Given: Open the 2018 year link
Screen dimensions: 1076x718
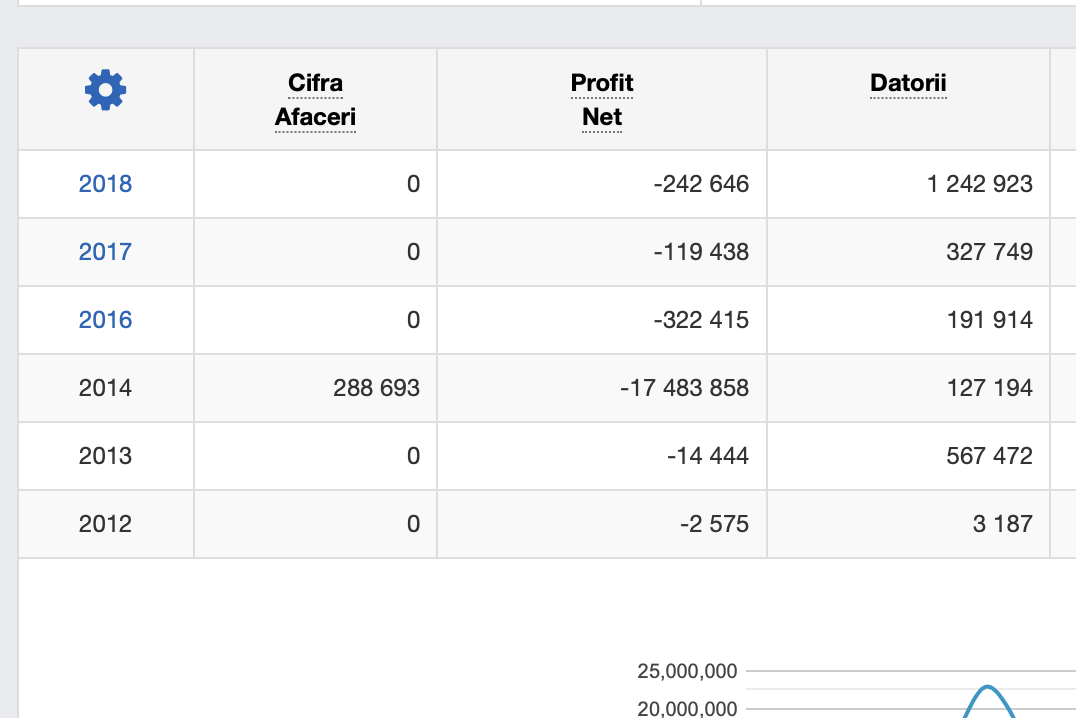Looking at the screenshot, I should [x=105, y=184].
